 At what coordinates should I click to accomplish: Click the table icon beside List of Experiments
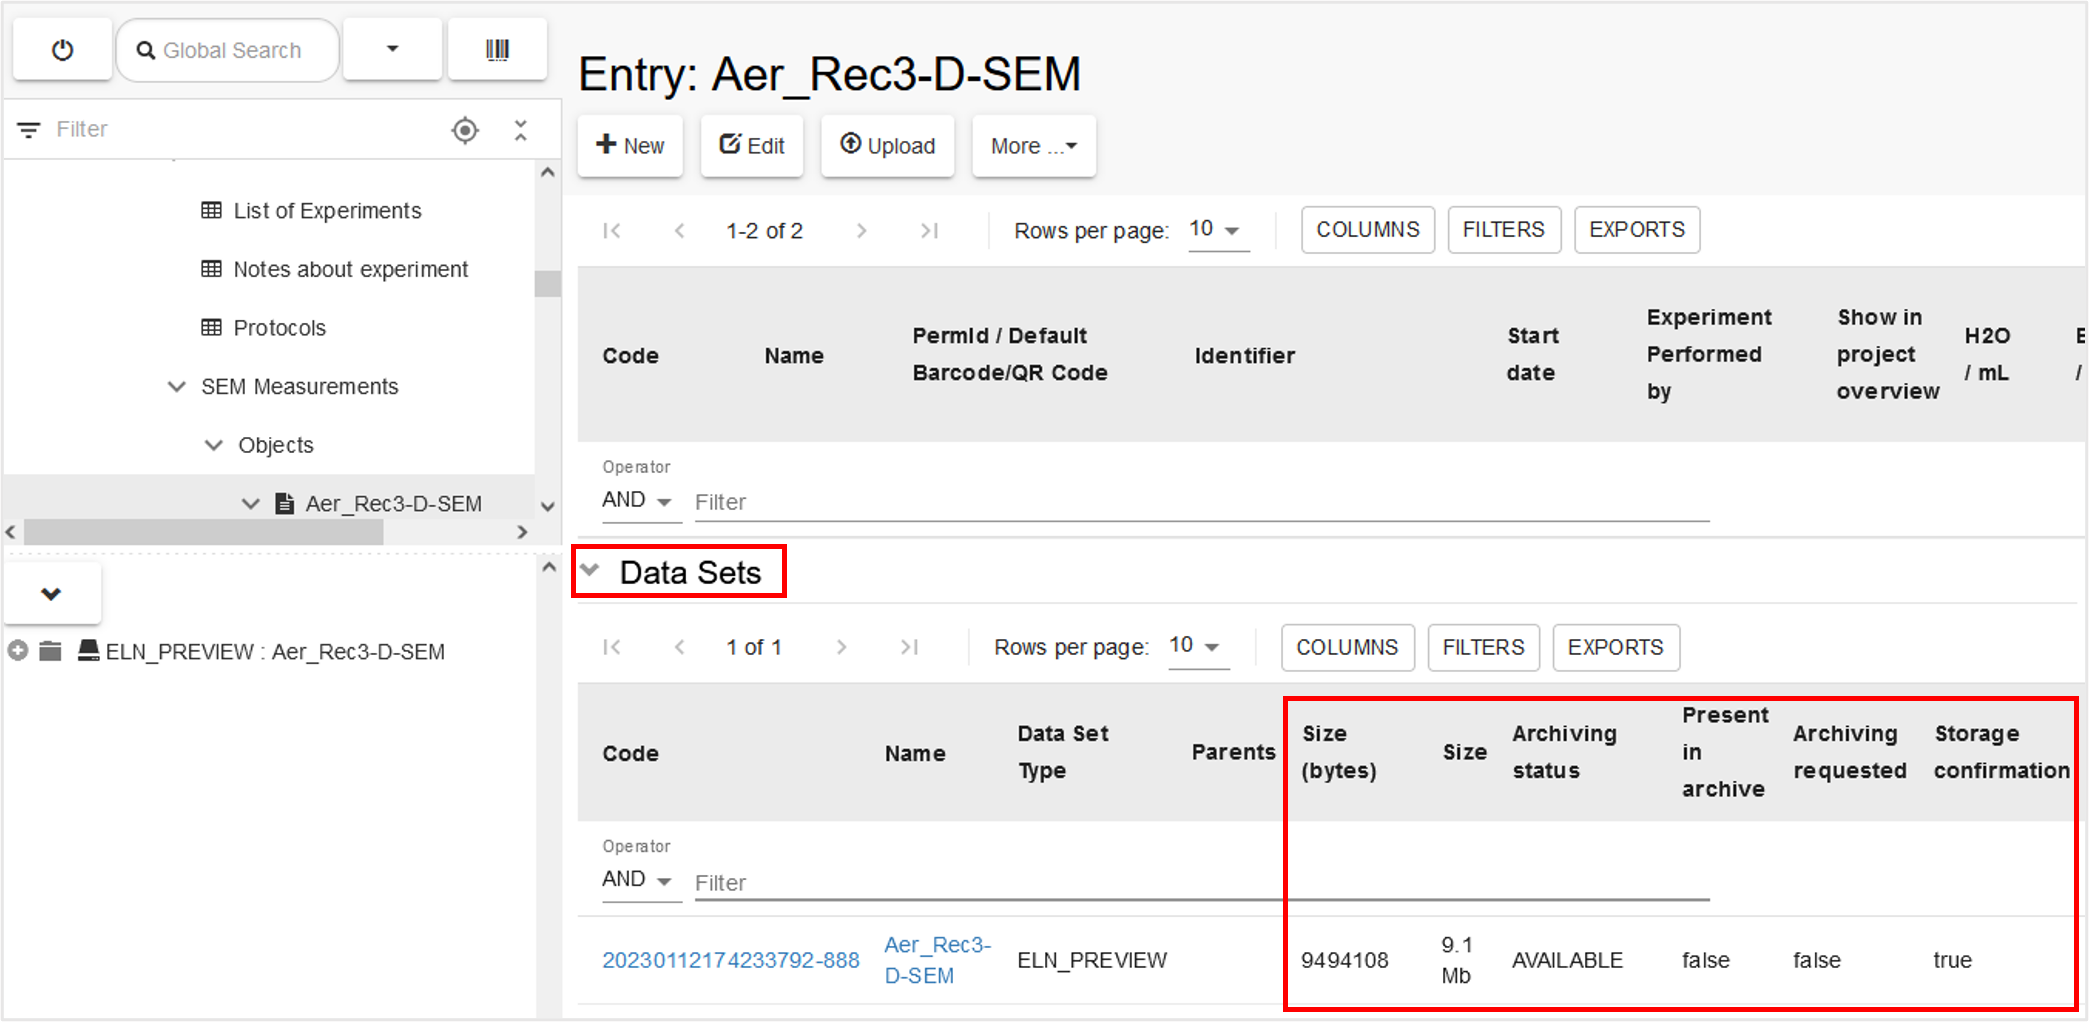pos(211,210)
